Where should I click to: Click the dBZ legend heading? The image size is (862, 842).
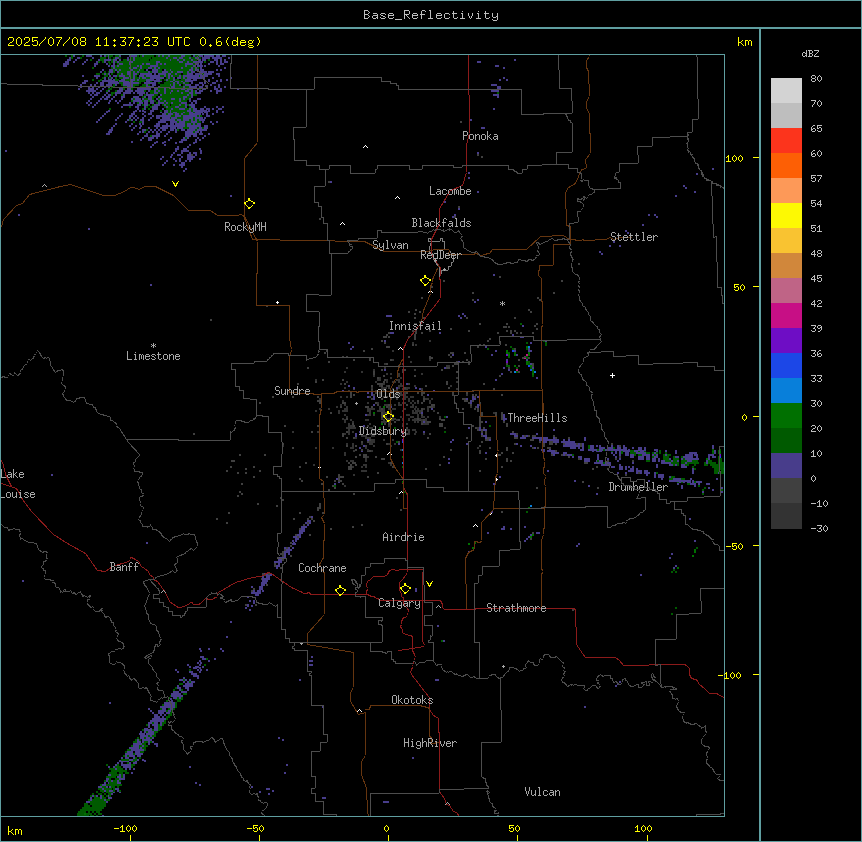point(810,53)
